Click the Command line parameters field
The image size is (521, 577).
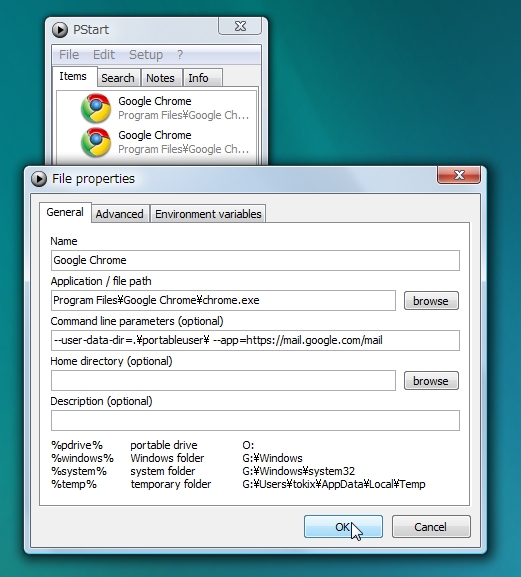point(255,340)
